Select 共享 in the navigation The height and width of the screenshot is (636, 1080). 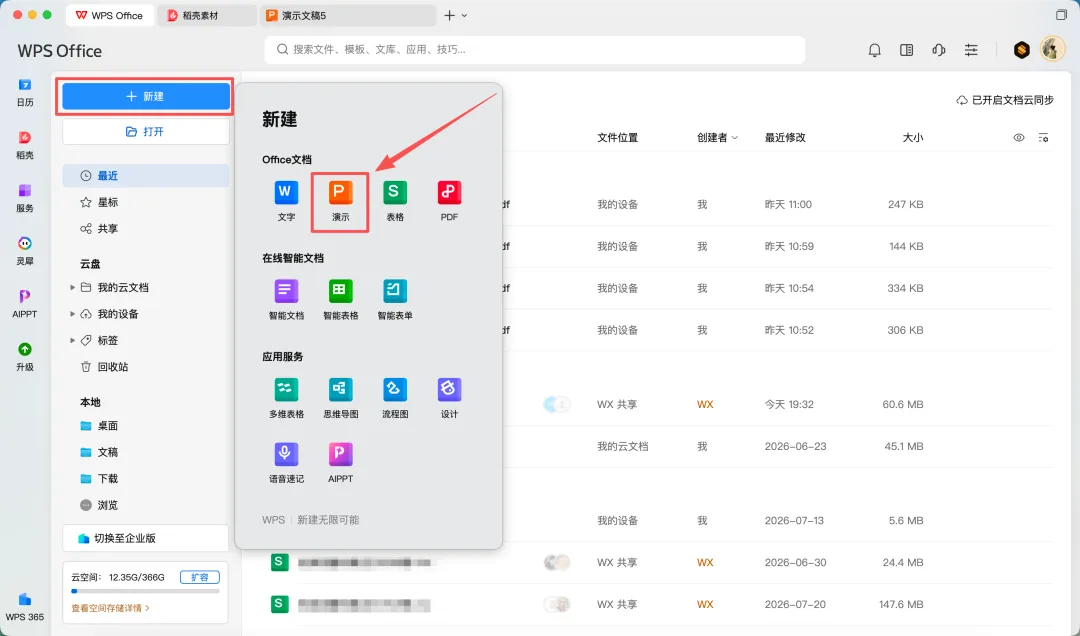coord(145,228)
